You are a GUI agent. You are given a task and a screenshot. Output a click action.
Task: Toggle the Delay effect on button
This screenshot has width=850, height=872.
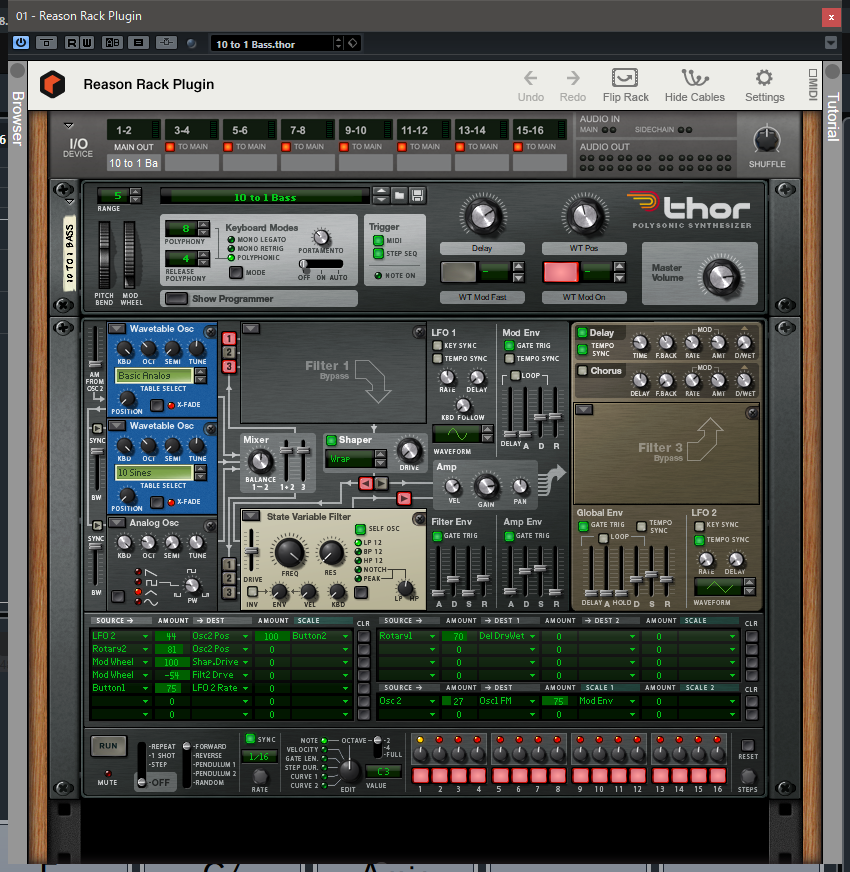582,333
